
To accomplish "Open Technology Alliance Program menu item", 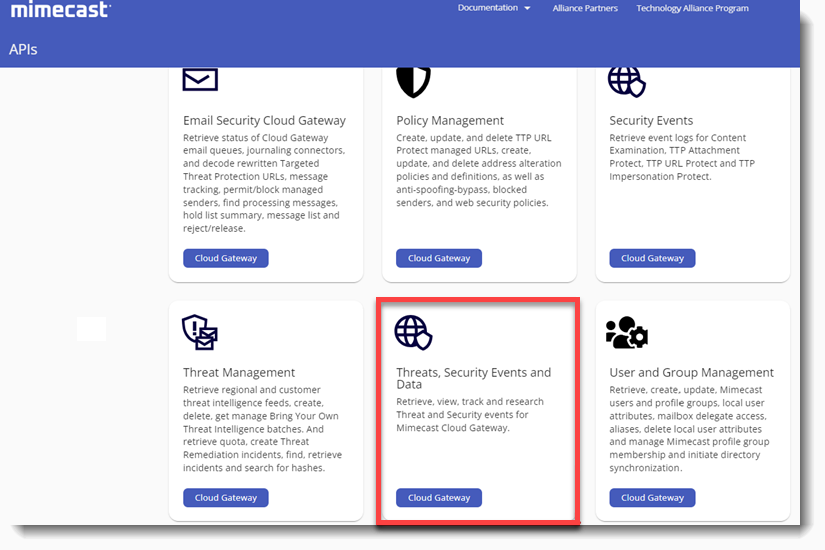I will tap(692, 8).
